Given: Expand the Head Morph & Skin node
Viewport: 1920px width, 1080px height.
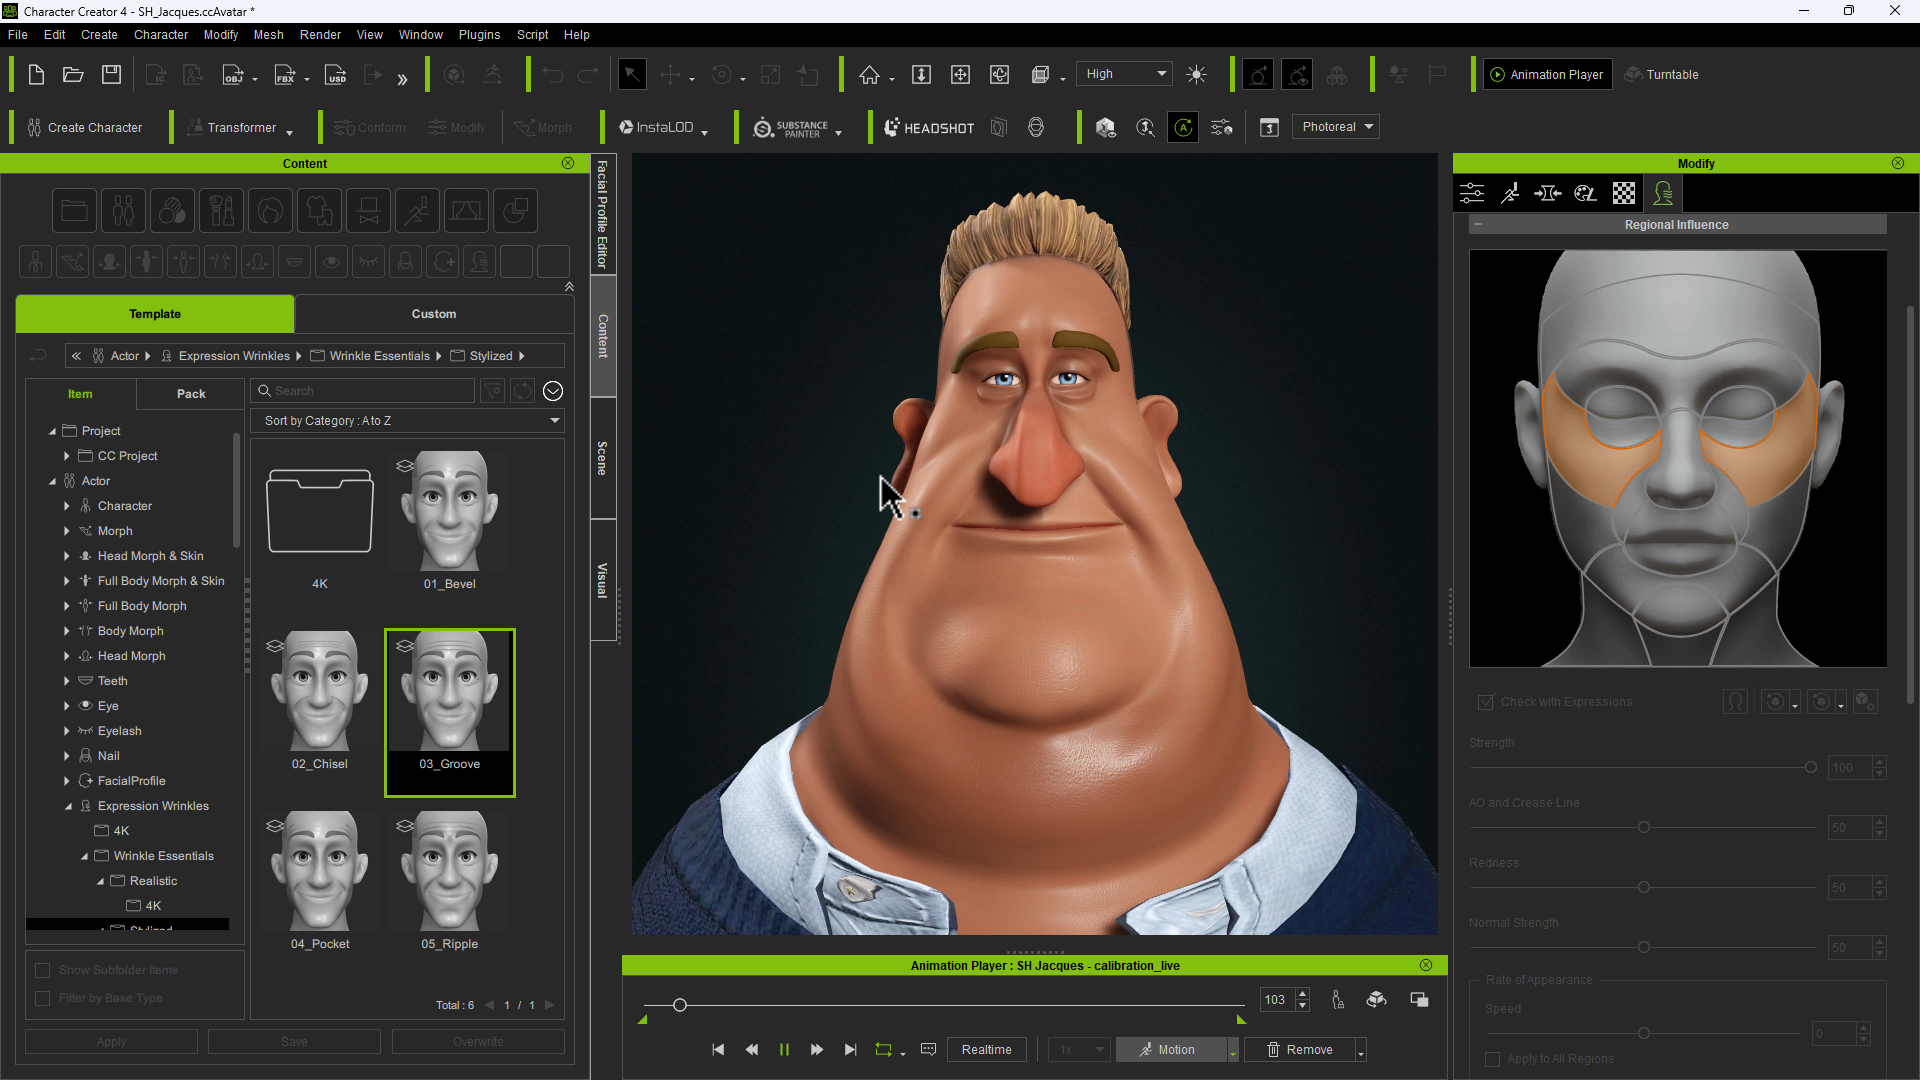Looking at the screenshot, I should point(67,556).
